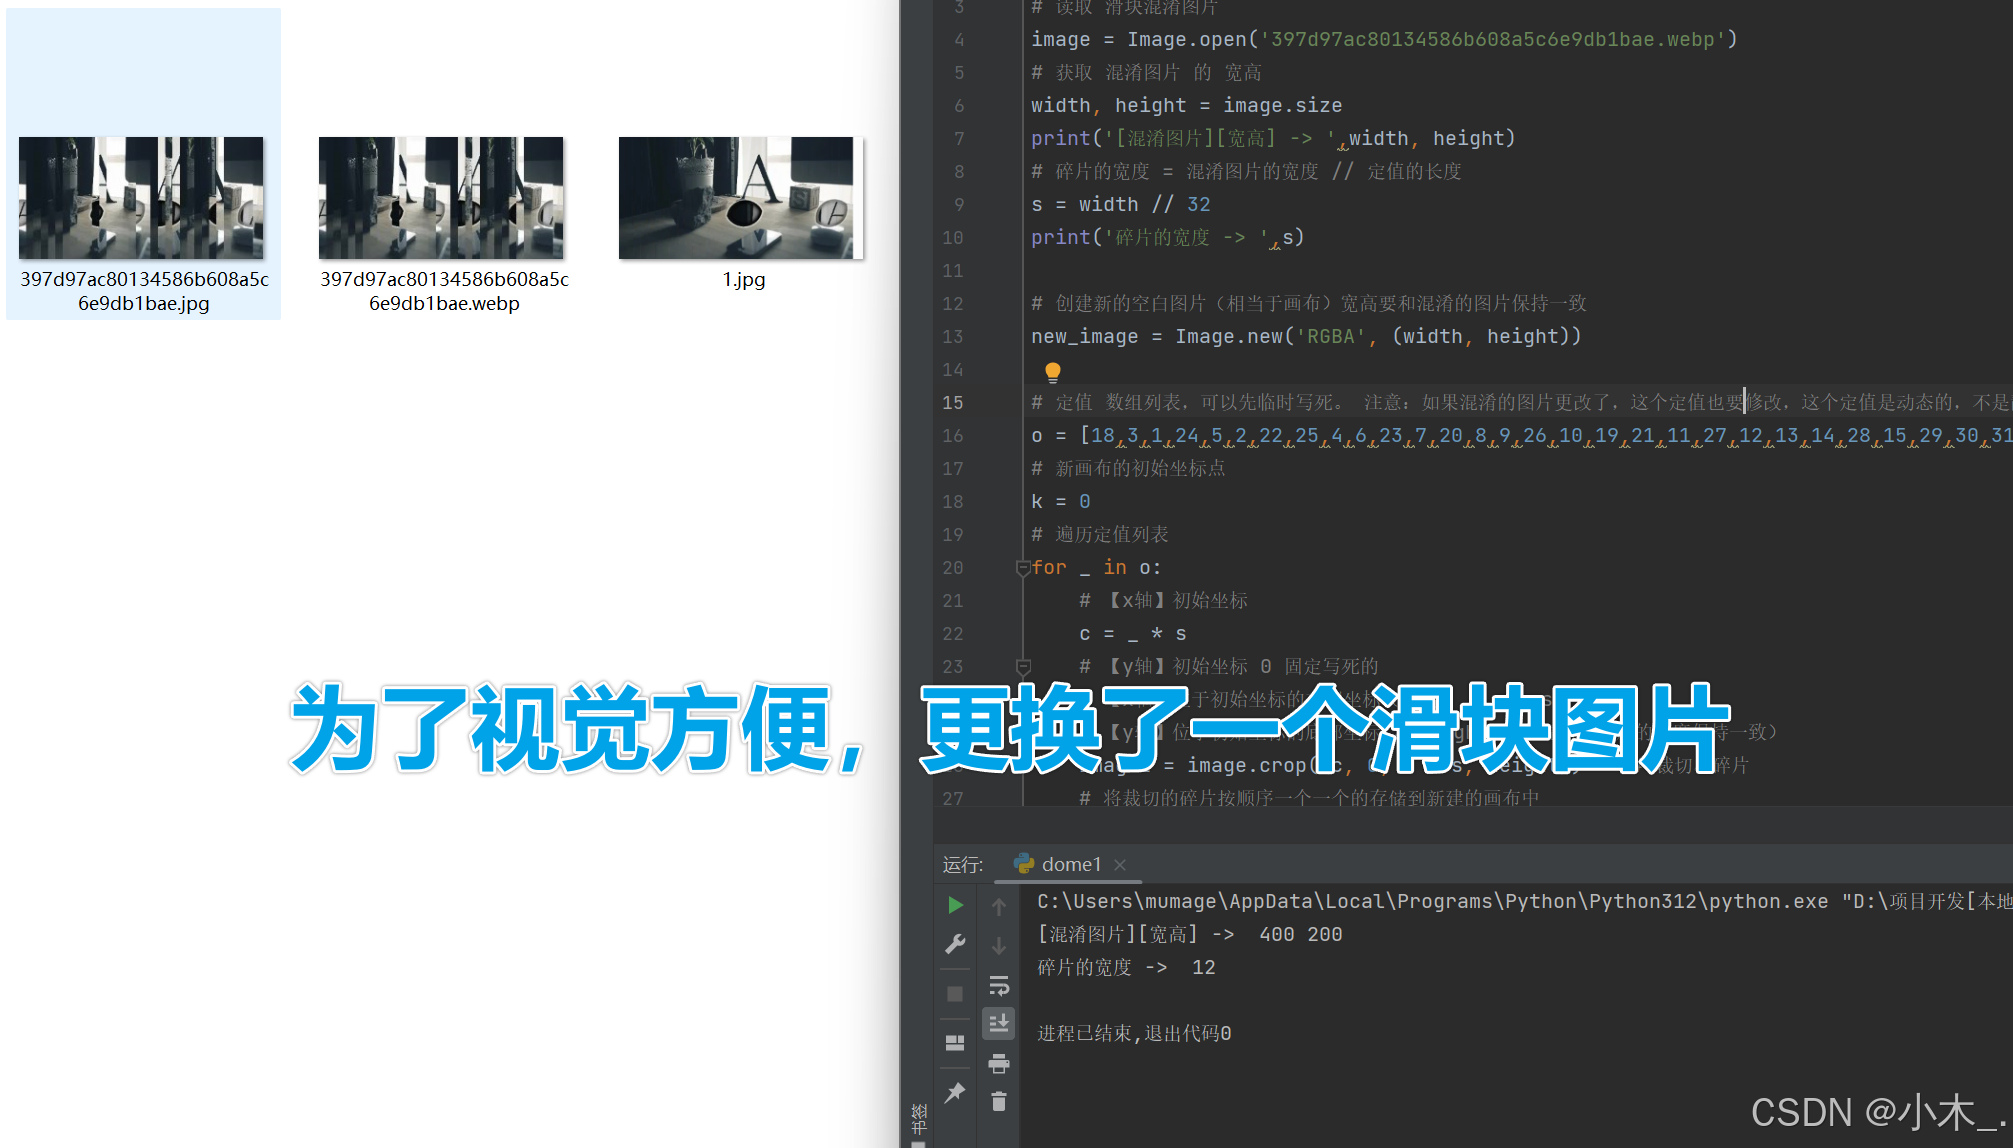The width and height of the screenshot is (2013, 1148).
Task: Click the stop process square icon
Action: 955,994
